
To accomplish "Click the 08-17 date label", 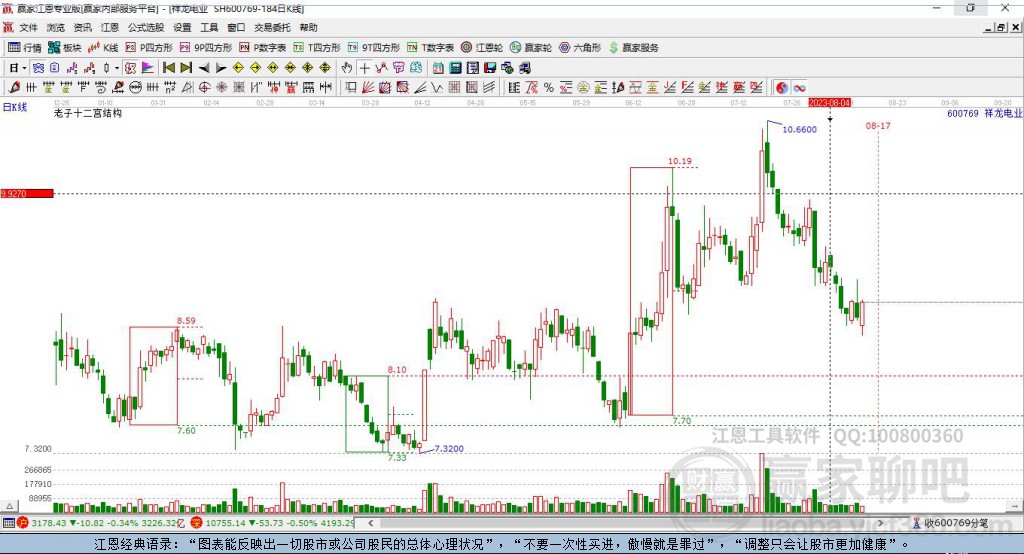I will [878, 125].
